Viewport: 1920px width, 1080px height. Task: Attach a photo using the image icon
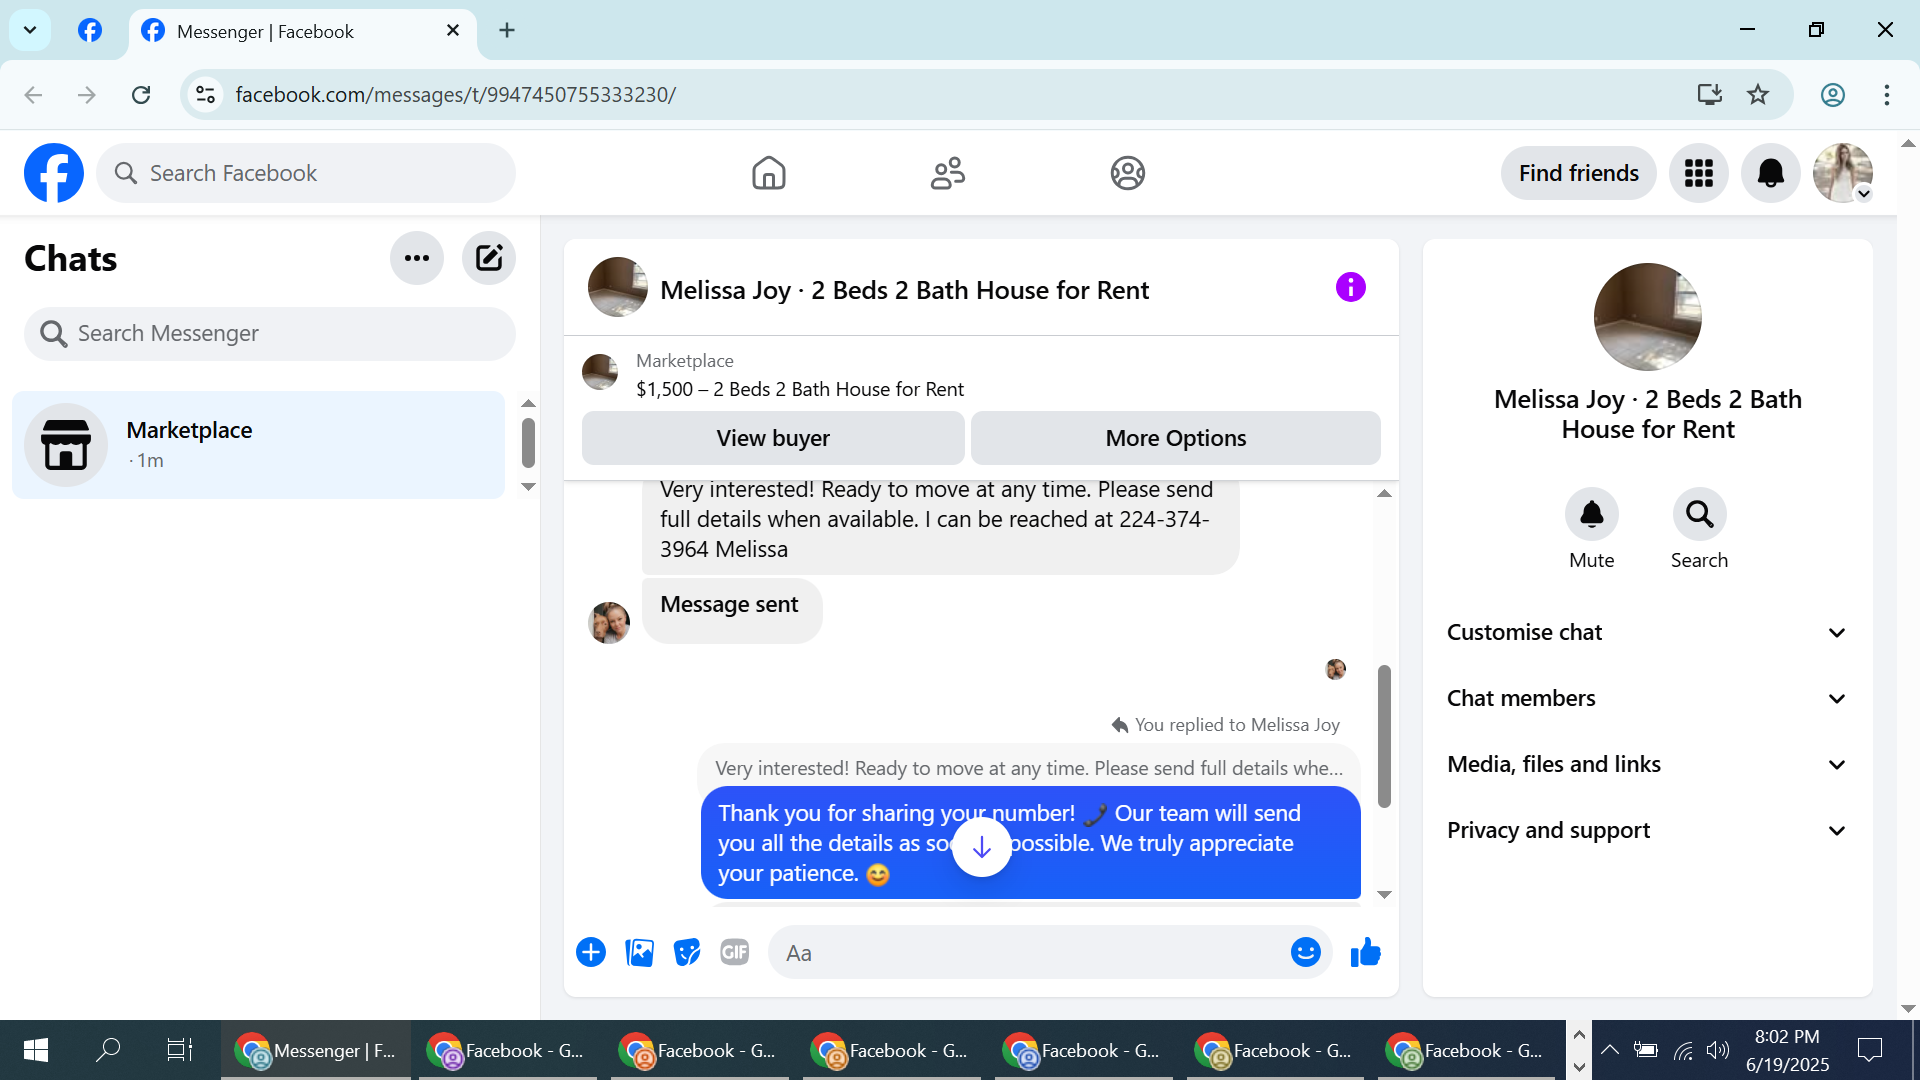[639, 952]
